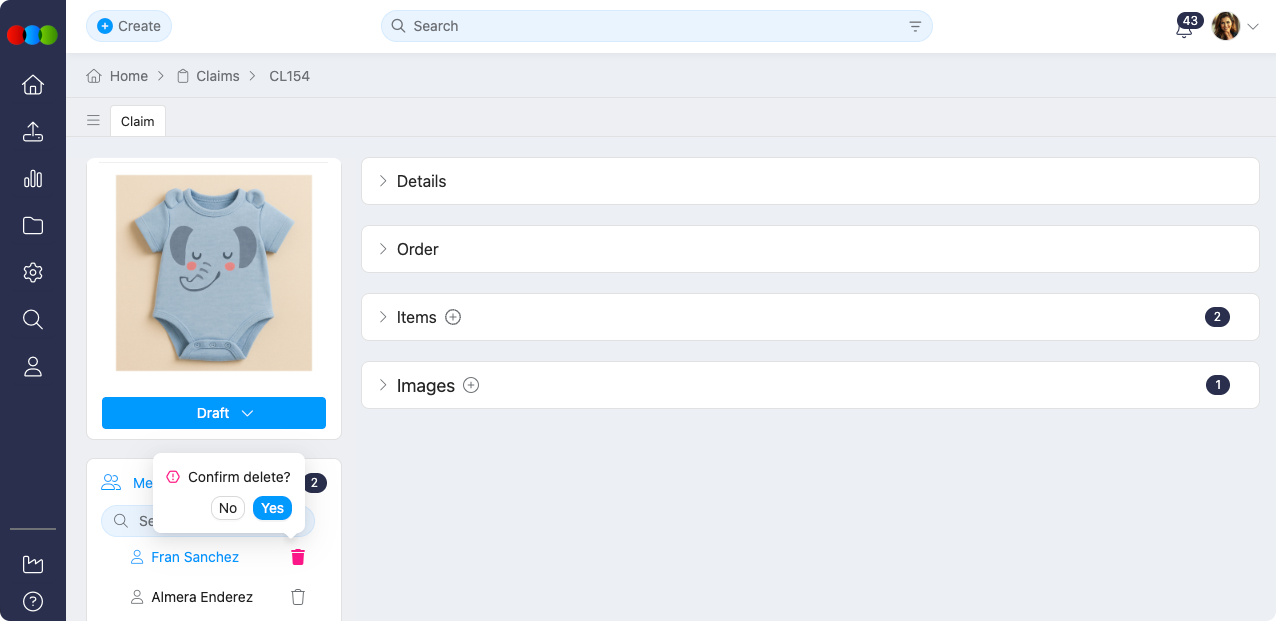Click the add Items plus icon
The height and width of the screenshot is (621, 1276).
point(453,317)
